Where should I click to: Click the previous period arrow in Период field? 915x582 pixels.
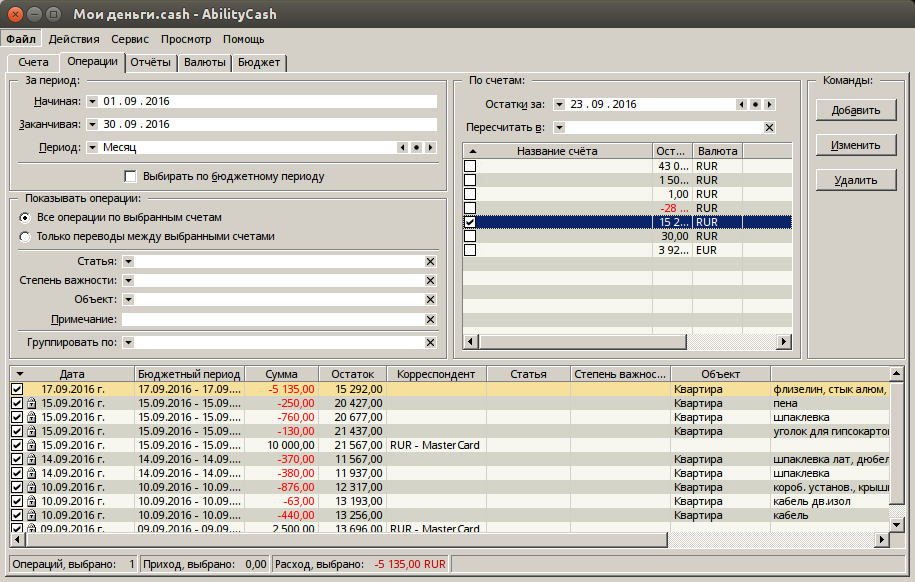(x=402, y=147)
